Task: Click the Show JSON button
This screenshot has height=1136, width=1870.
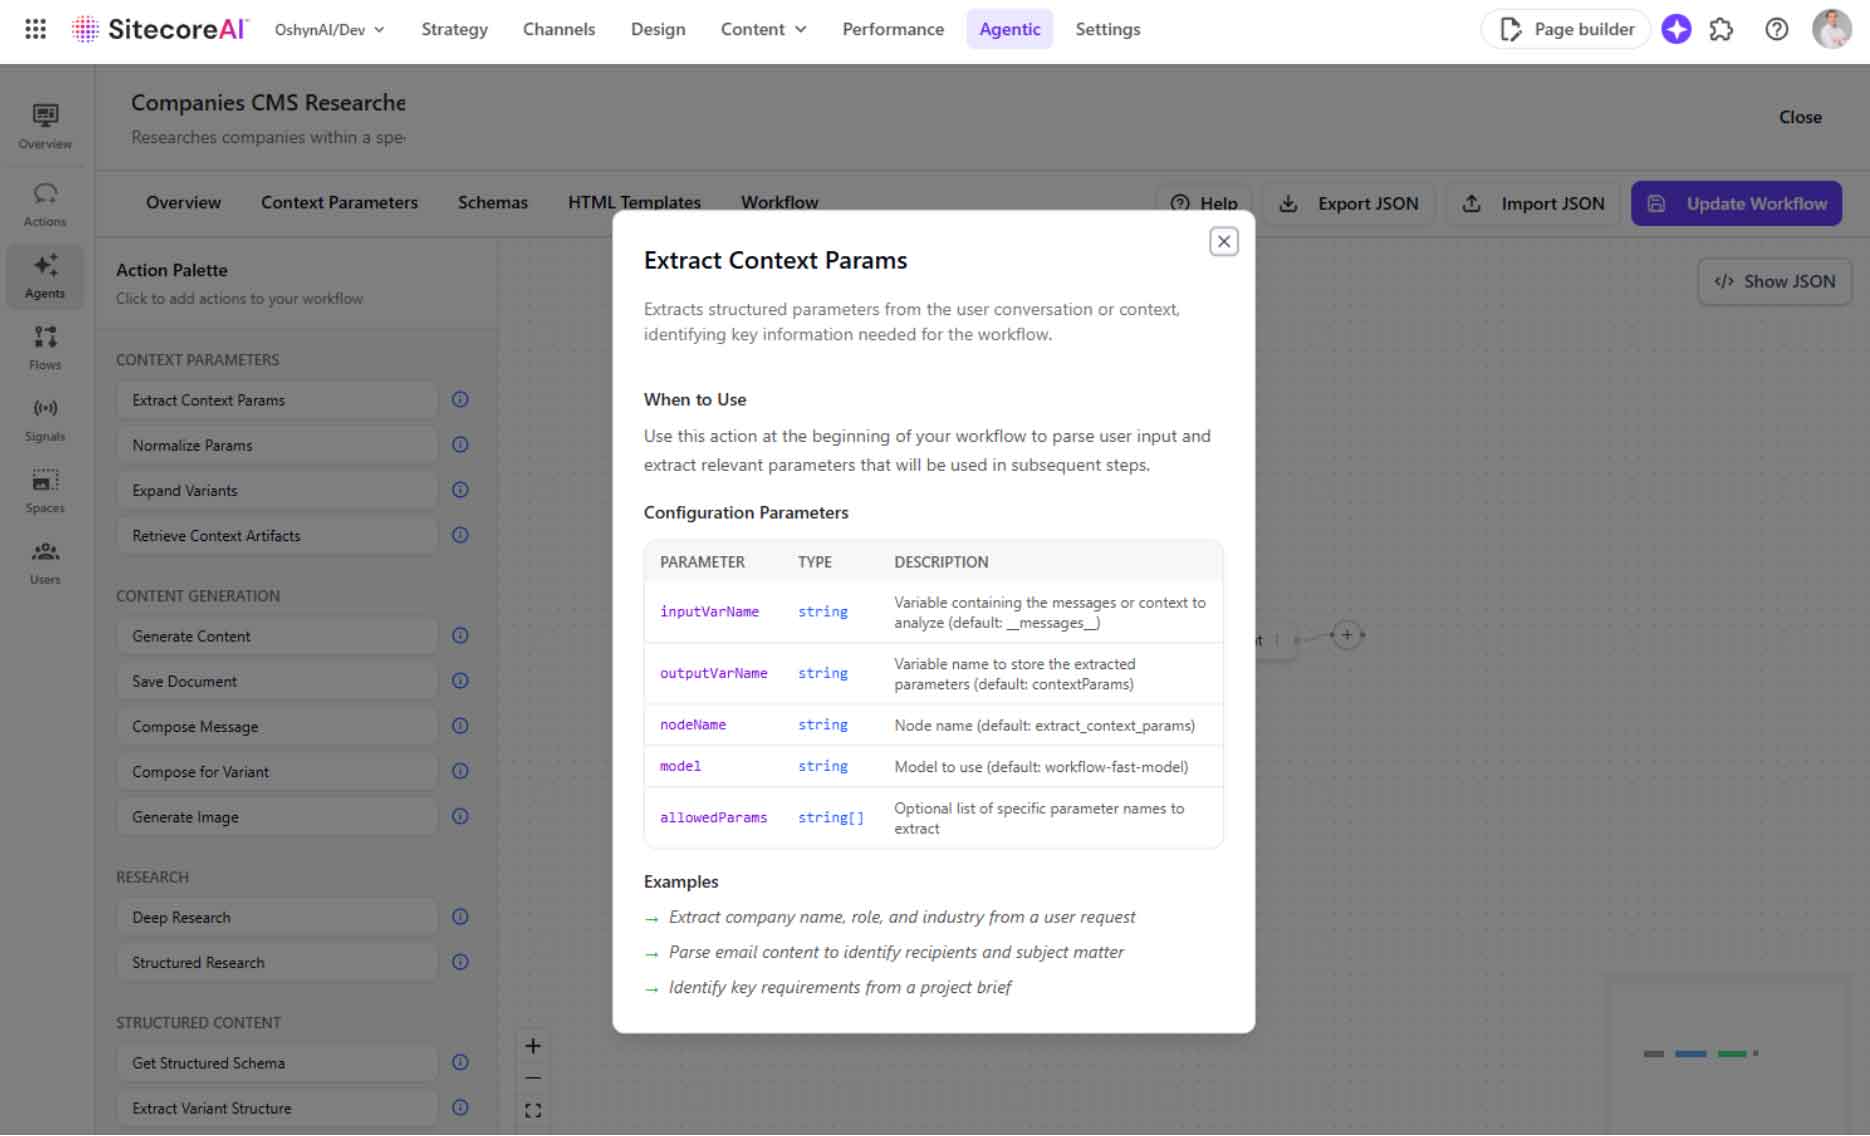Action: [1775, 281]
